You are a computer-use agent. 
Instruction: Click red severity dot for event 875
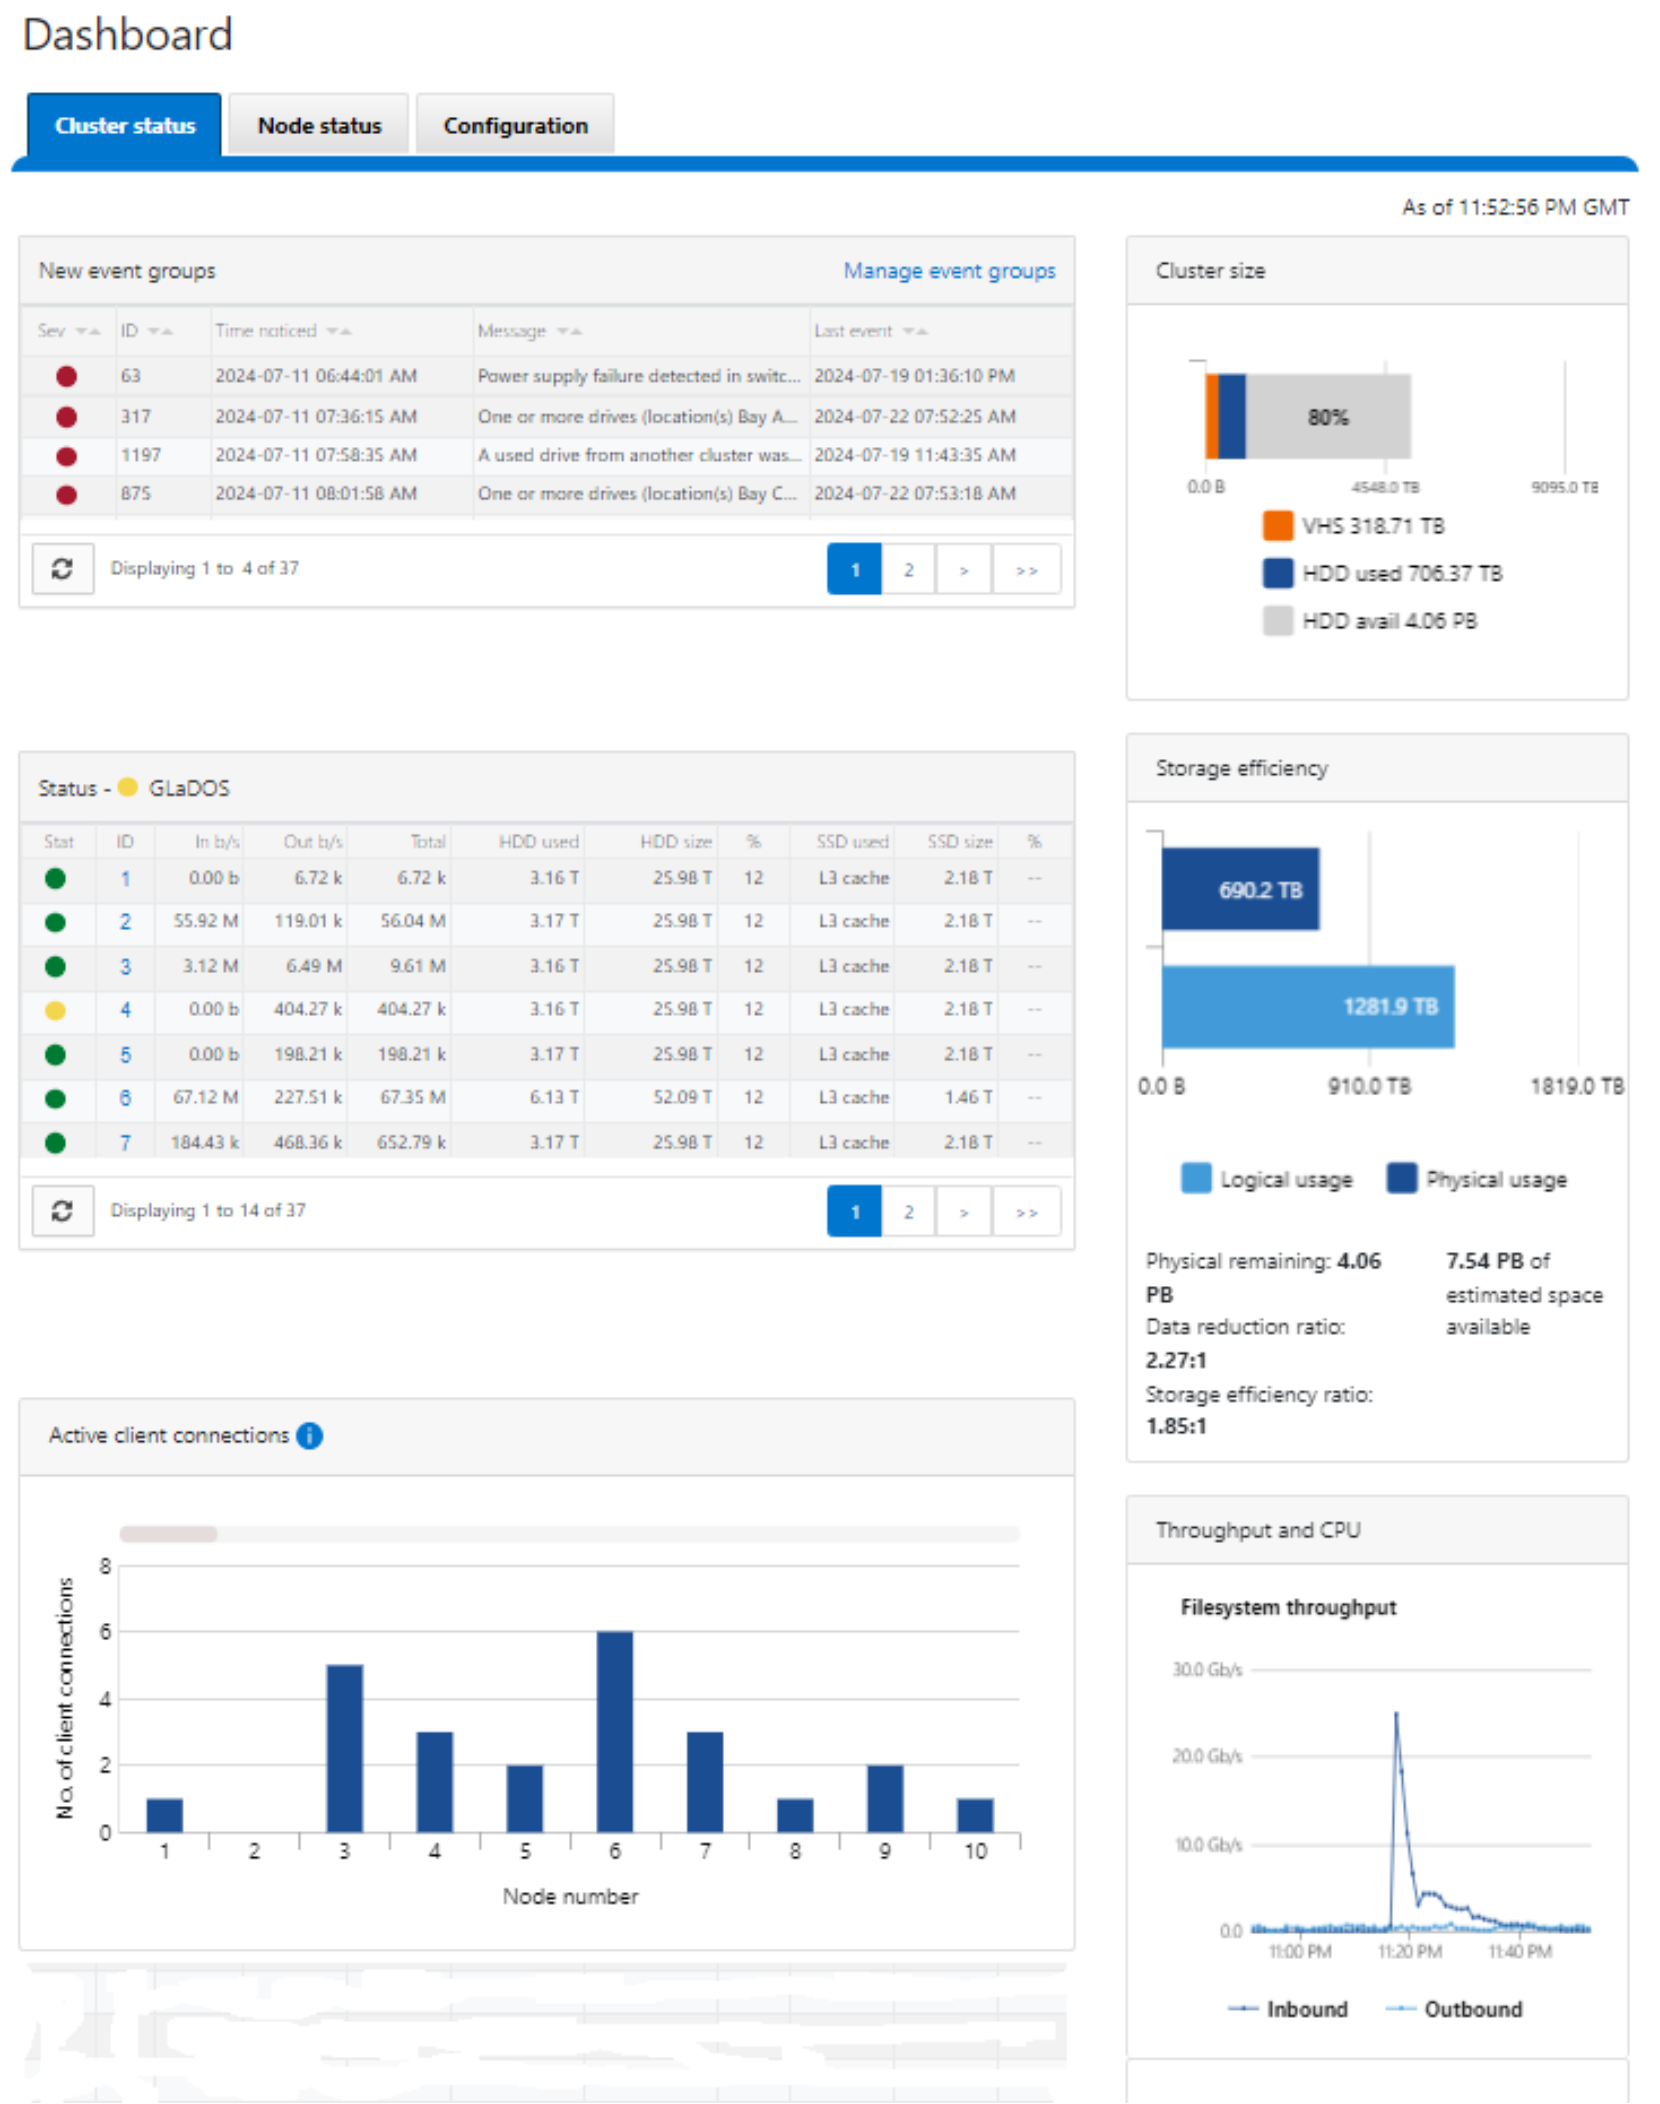point(66,494)
